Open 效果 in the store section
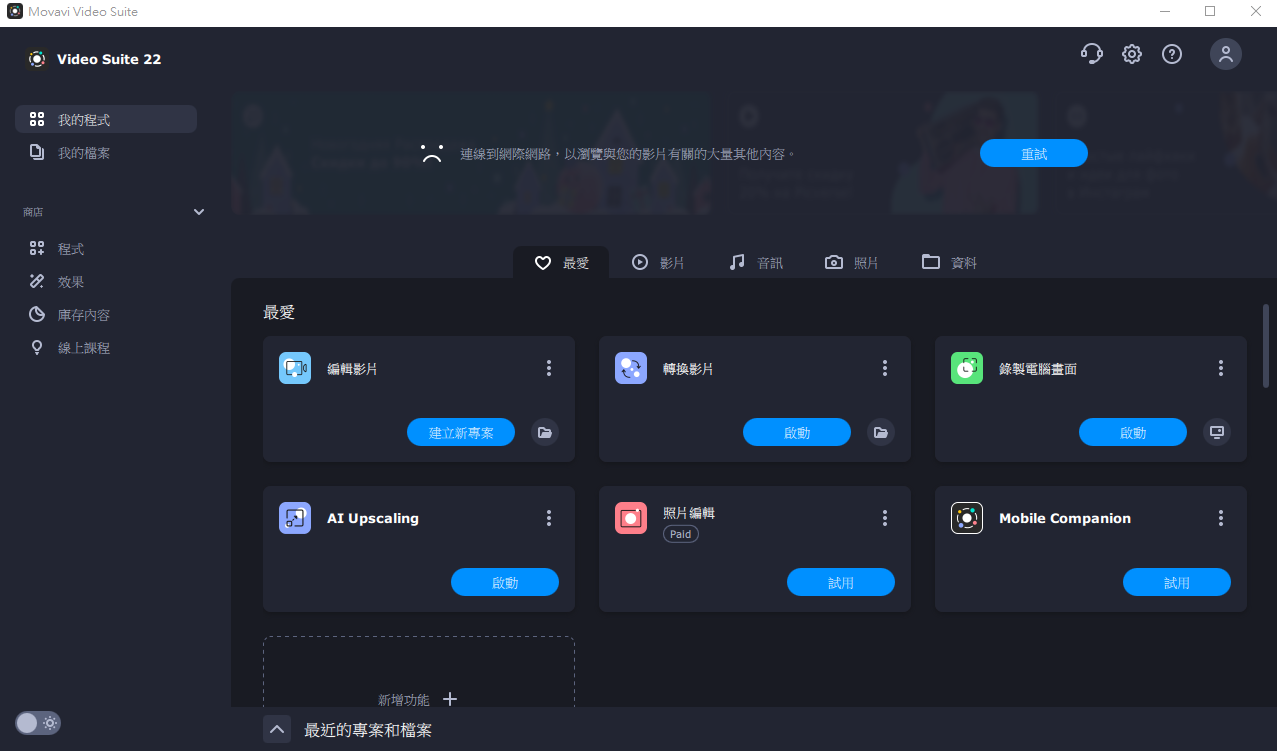Image resolution: width=1277 pixels, height=751 pixels. pyautogui.click(x=106, y=282)
